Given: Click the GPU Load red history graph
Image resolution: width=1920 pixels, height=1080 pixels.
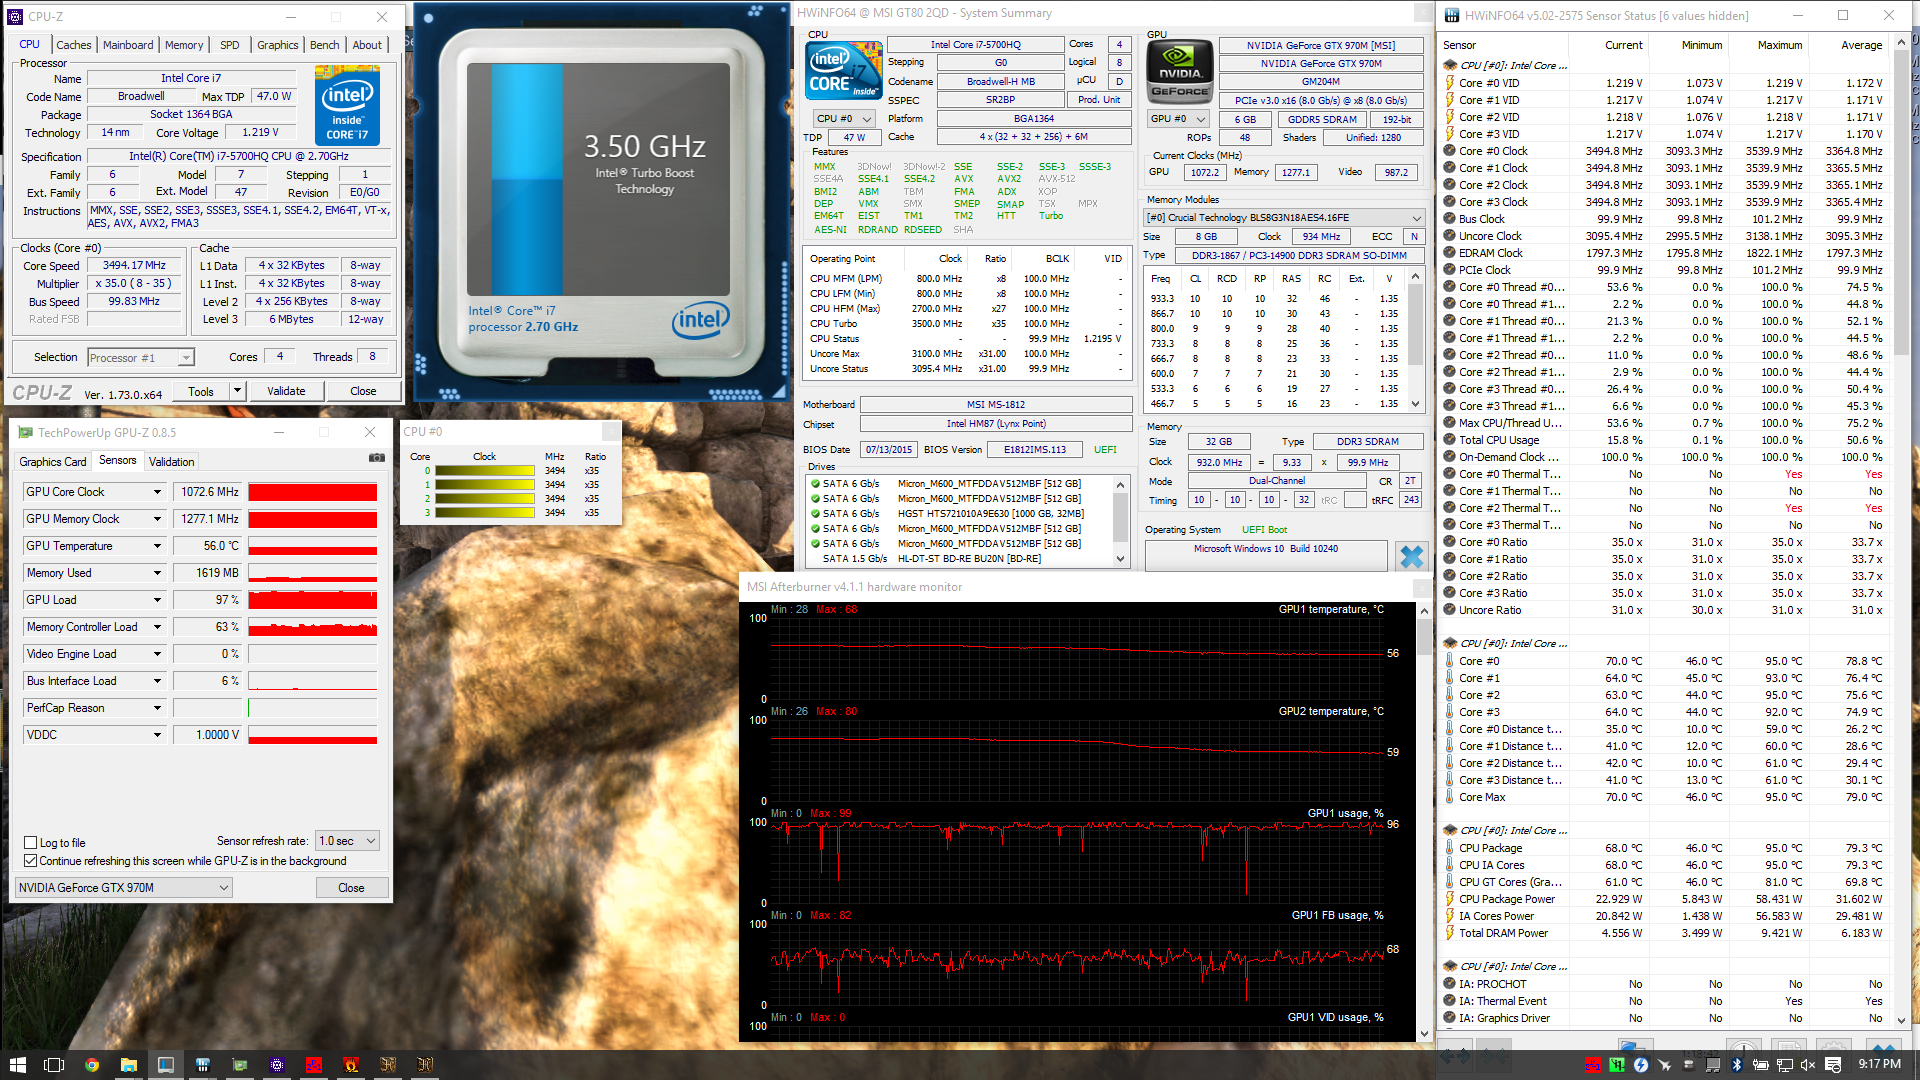Looking at the screenshot, I should (x=313, y=600).
